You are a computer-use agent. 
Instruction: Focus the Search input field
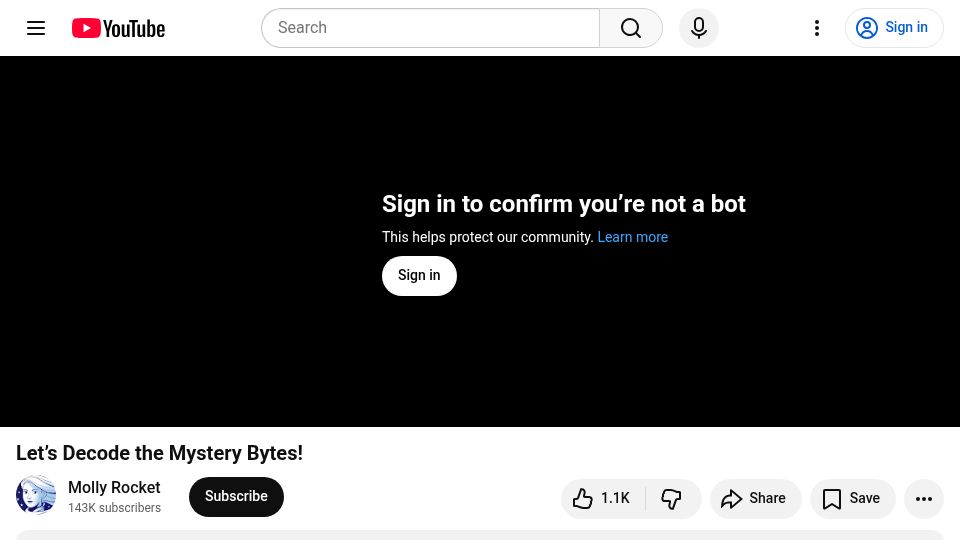click(x=430, y=28)
